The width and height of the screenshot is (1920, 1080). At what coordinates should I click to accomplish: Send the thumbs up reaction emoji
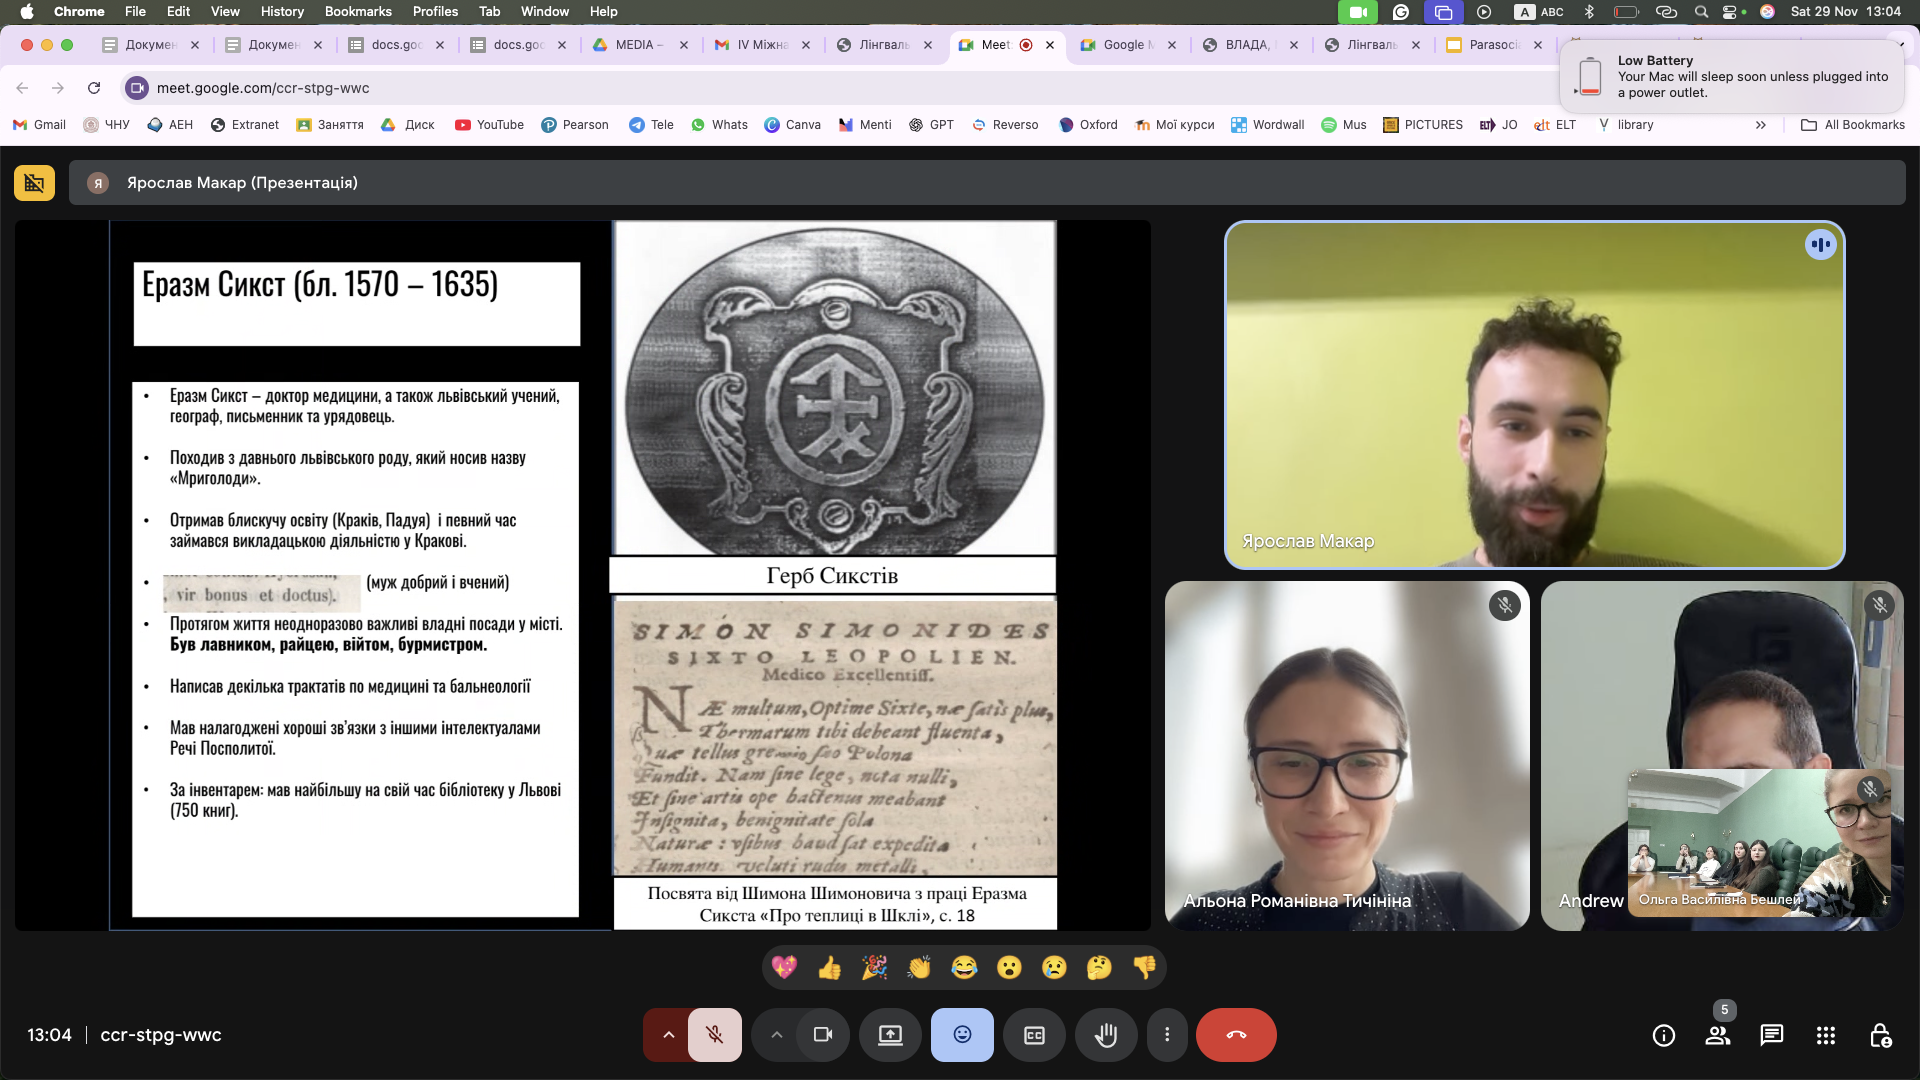pyautogui.click(x=829, y=967)
